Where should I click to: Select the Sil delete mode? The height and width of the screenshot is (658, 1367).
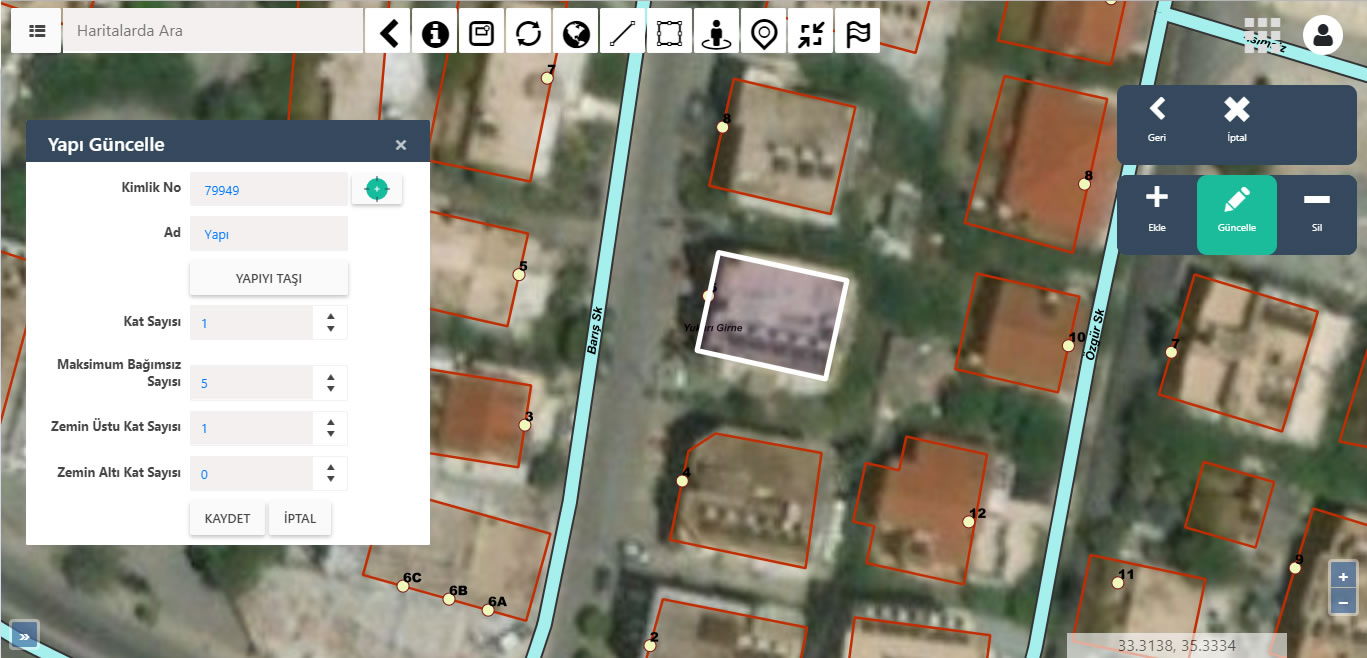(1316, 214)
